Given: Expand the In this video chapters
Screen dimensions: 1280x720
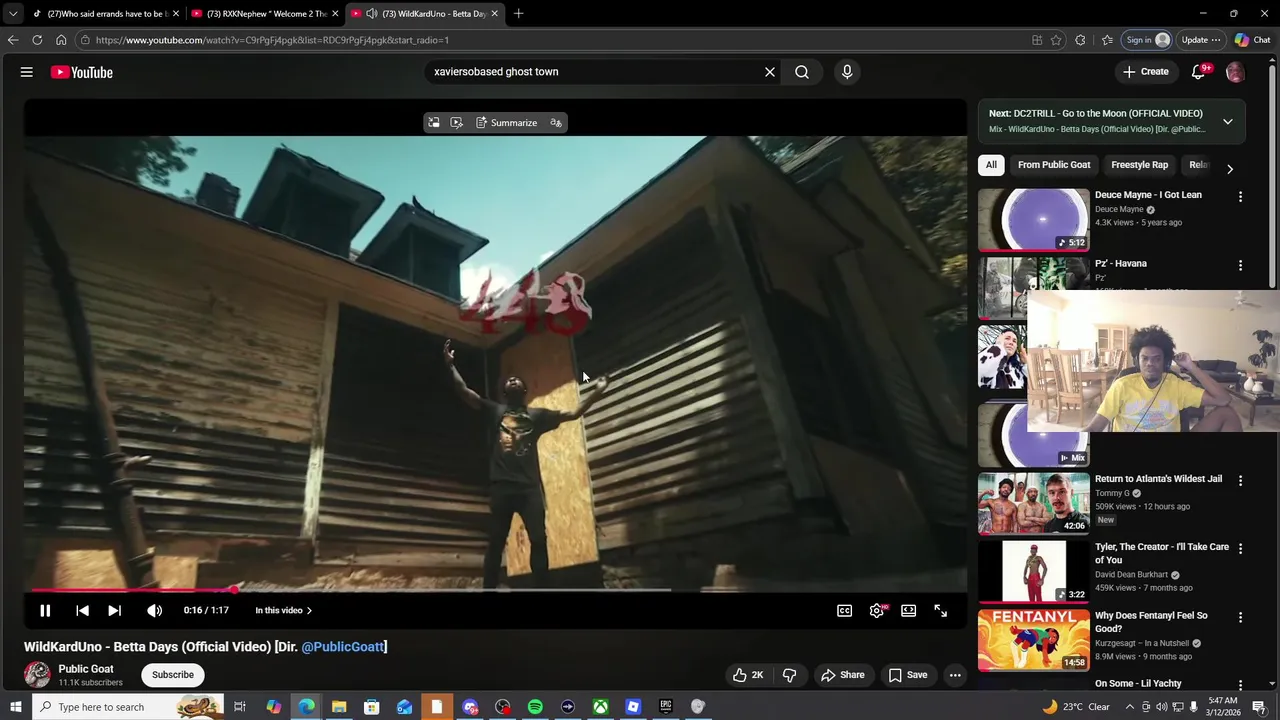Looking at the screenshot, I should (283, 610).
